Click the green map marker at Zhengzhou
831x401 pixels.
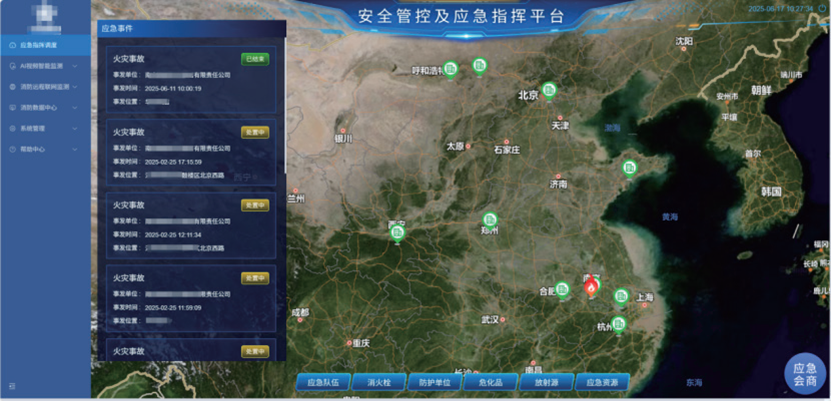(x=489, y=219)
